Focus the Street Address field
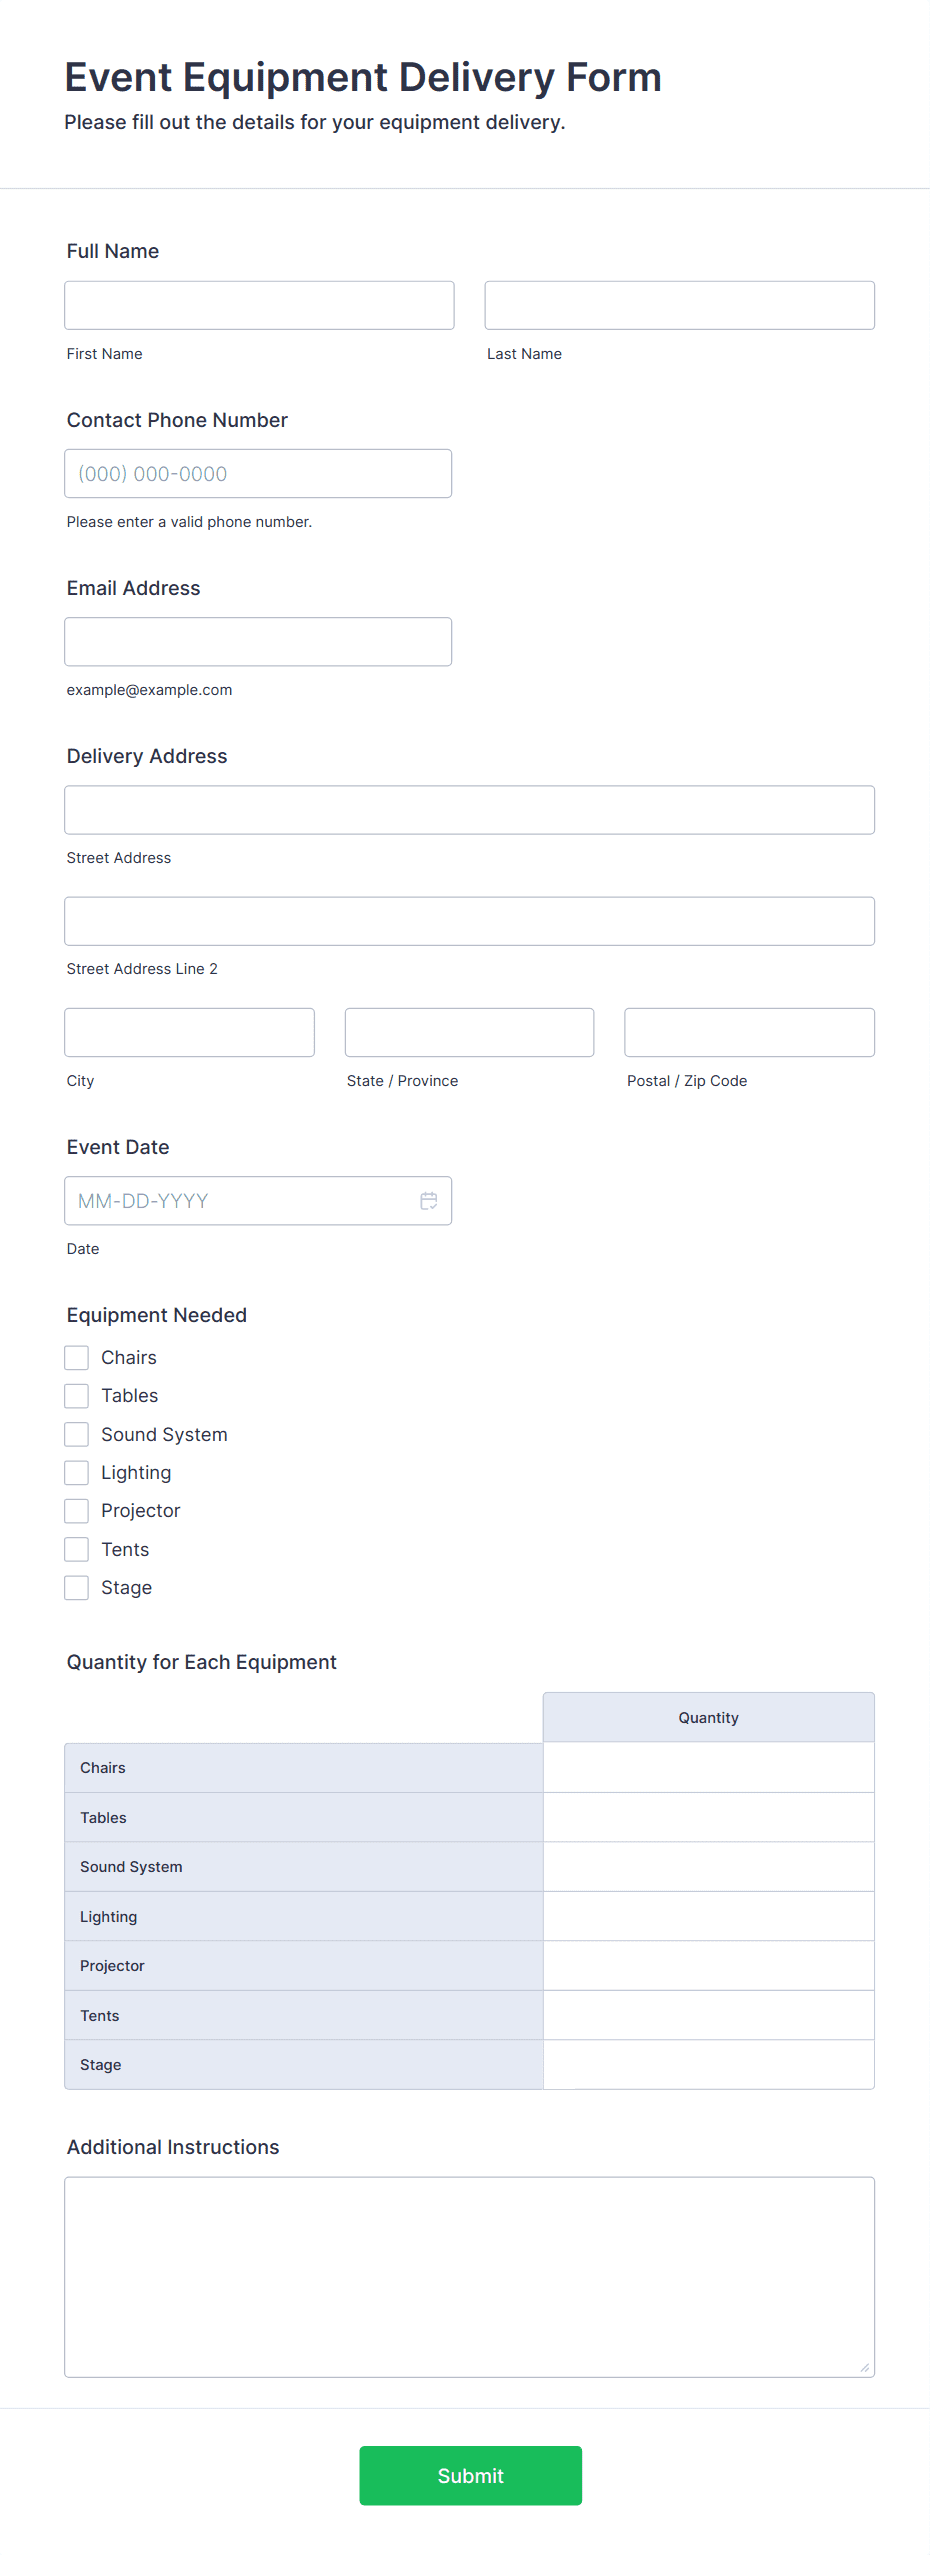930x2555 pixels. (x=469, y=810)
